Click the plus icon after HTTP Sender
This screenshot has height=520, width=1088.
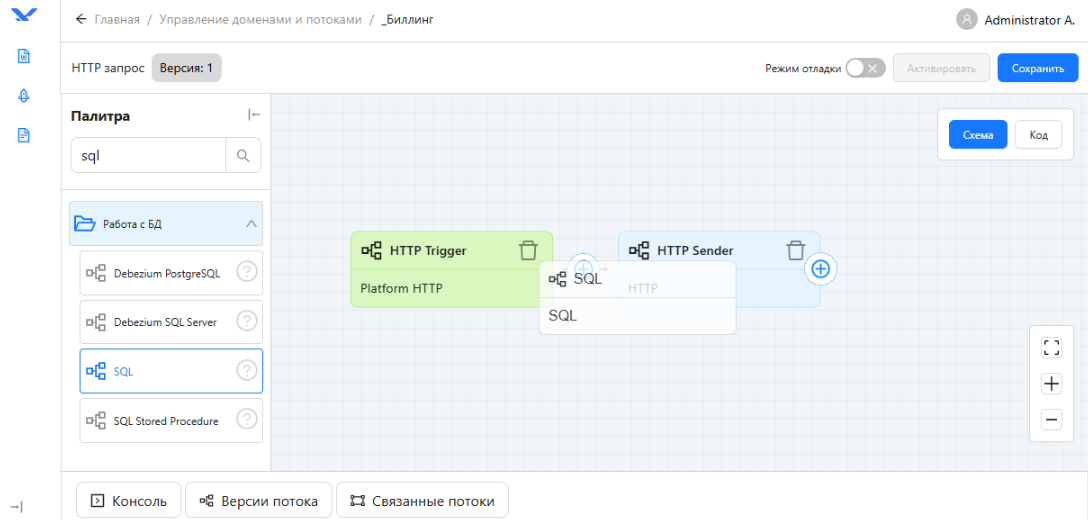pos(820,269)
